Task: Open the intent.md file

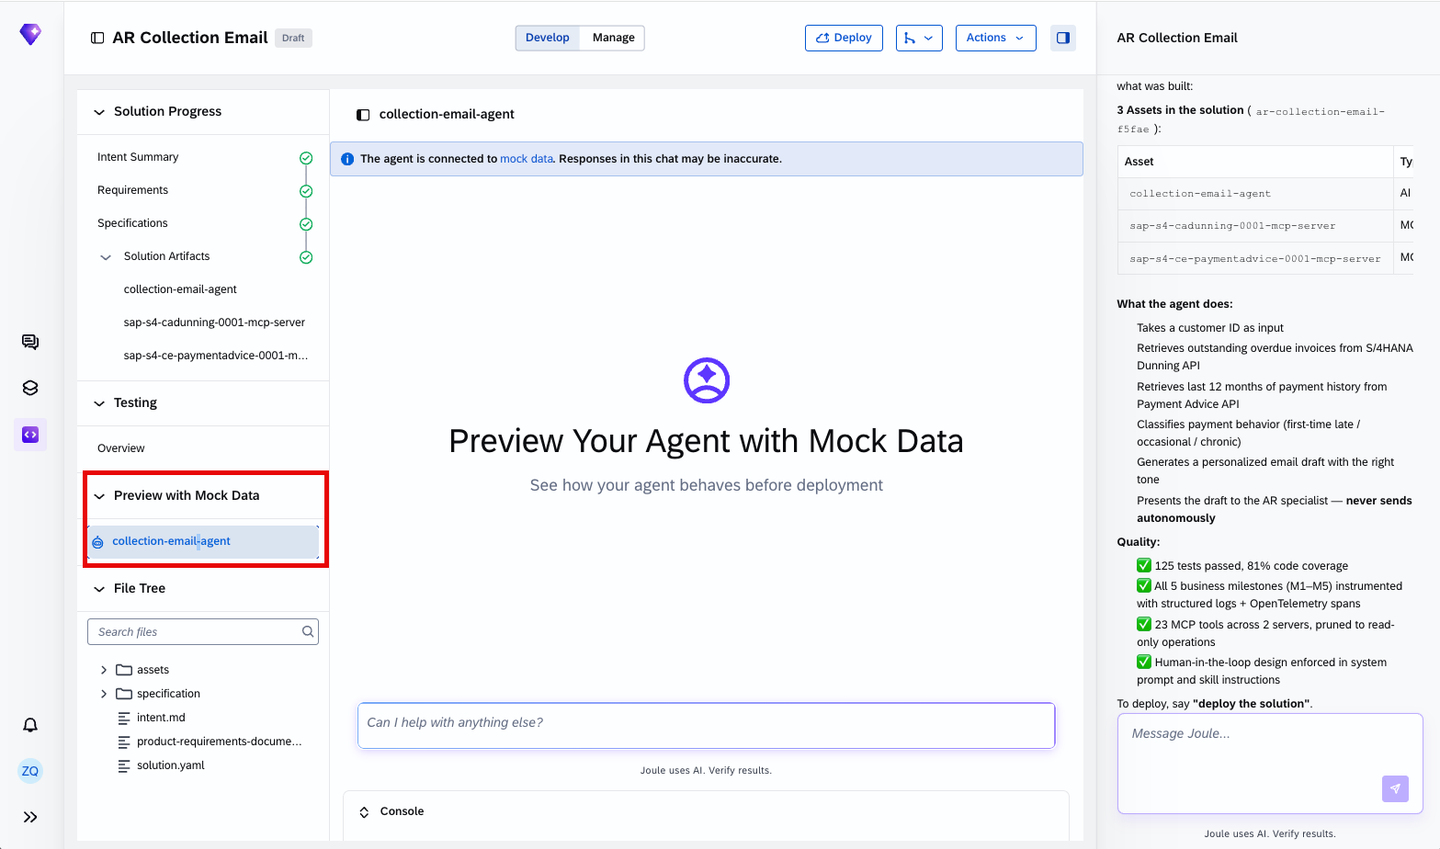Action: click(x=161, y=718)
